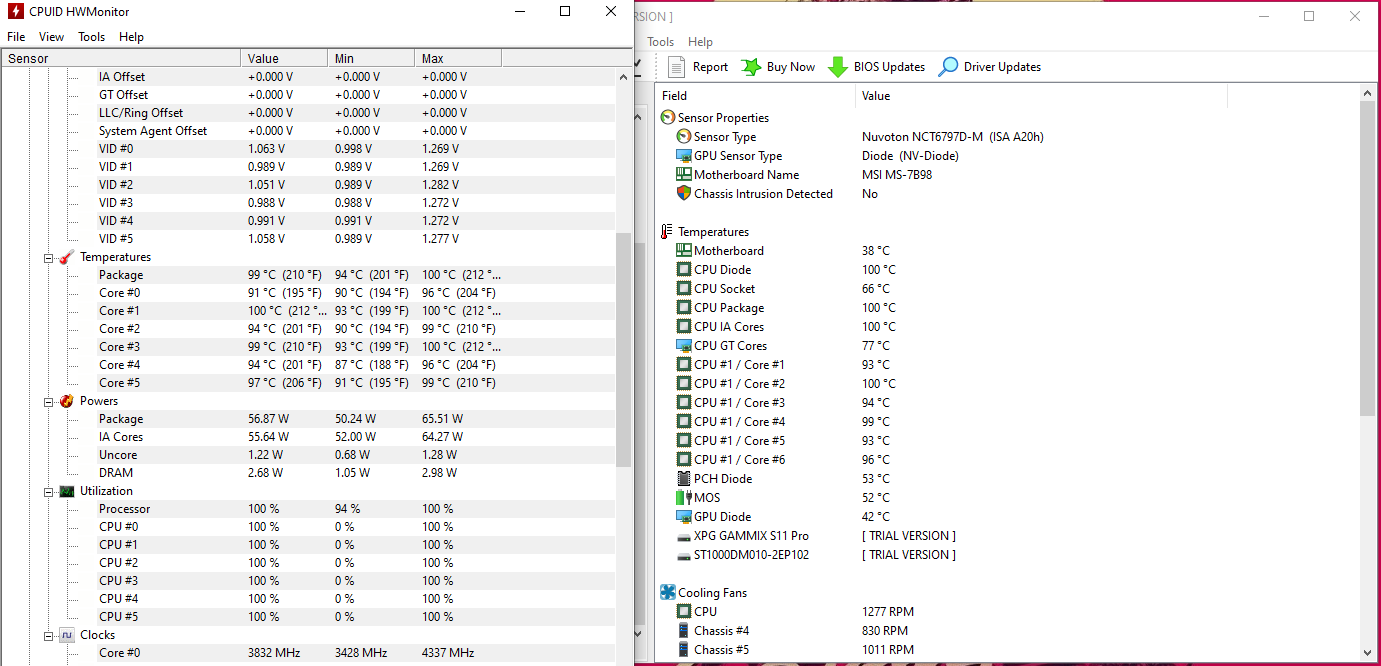Open BIOS Updates from the toolbar
Image resolution: width=1381 pixels, height=666 pixels.
click(837, 67)
